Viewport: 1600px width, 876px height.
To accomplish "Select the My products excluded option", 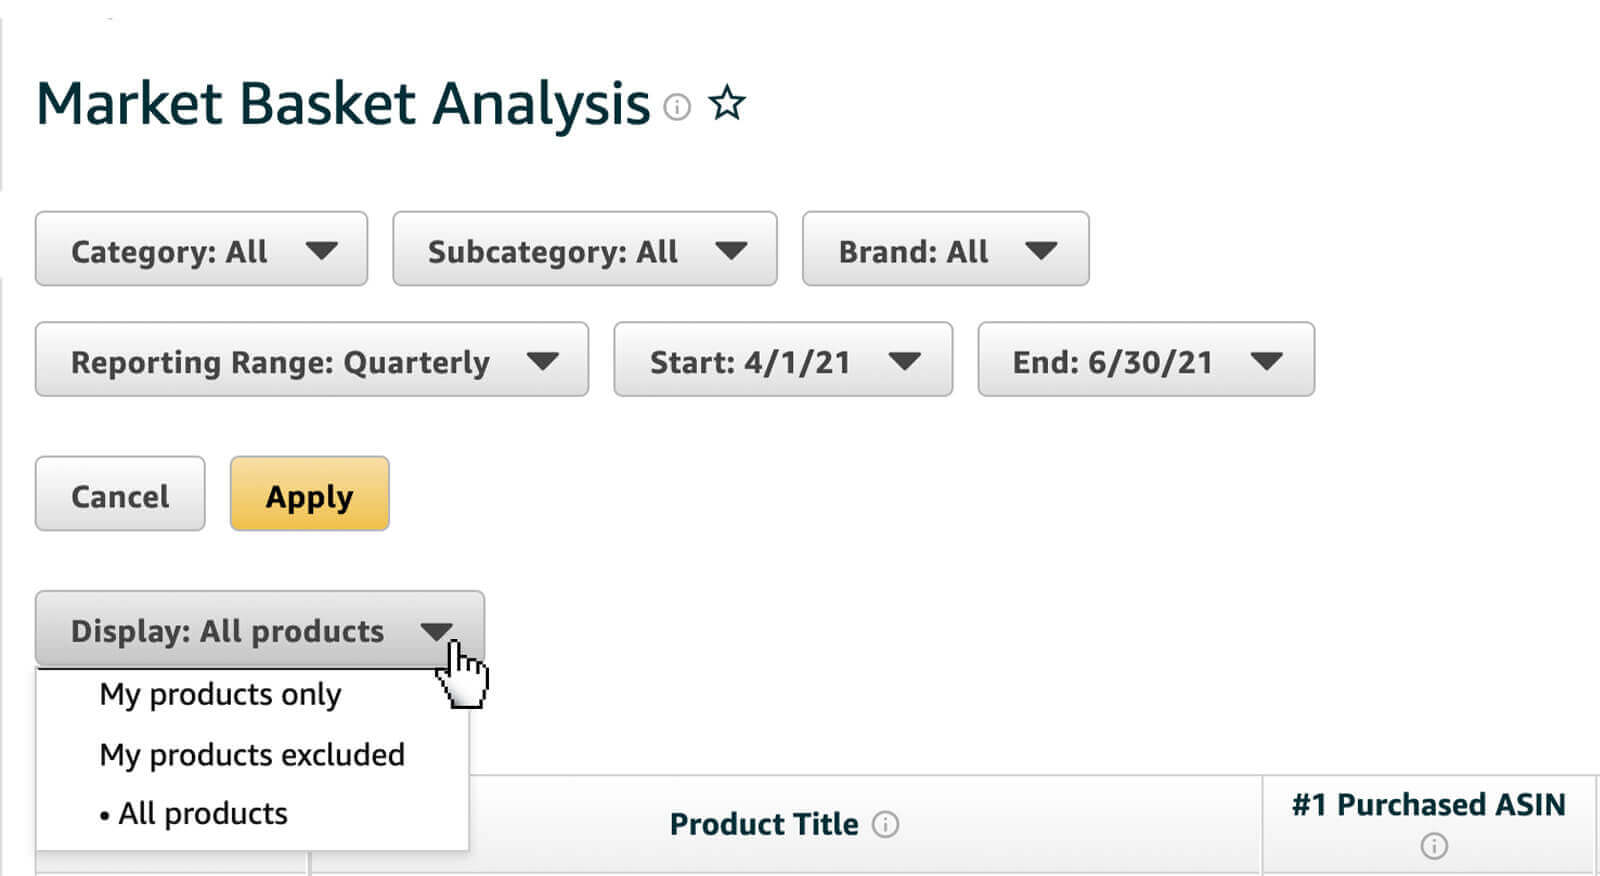I will [x=252, y=754].
